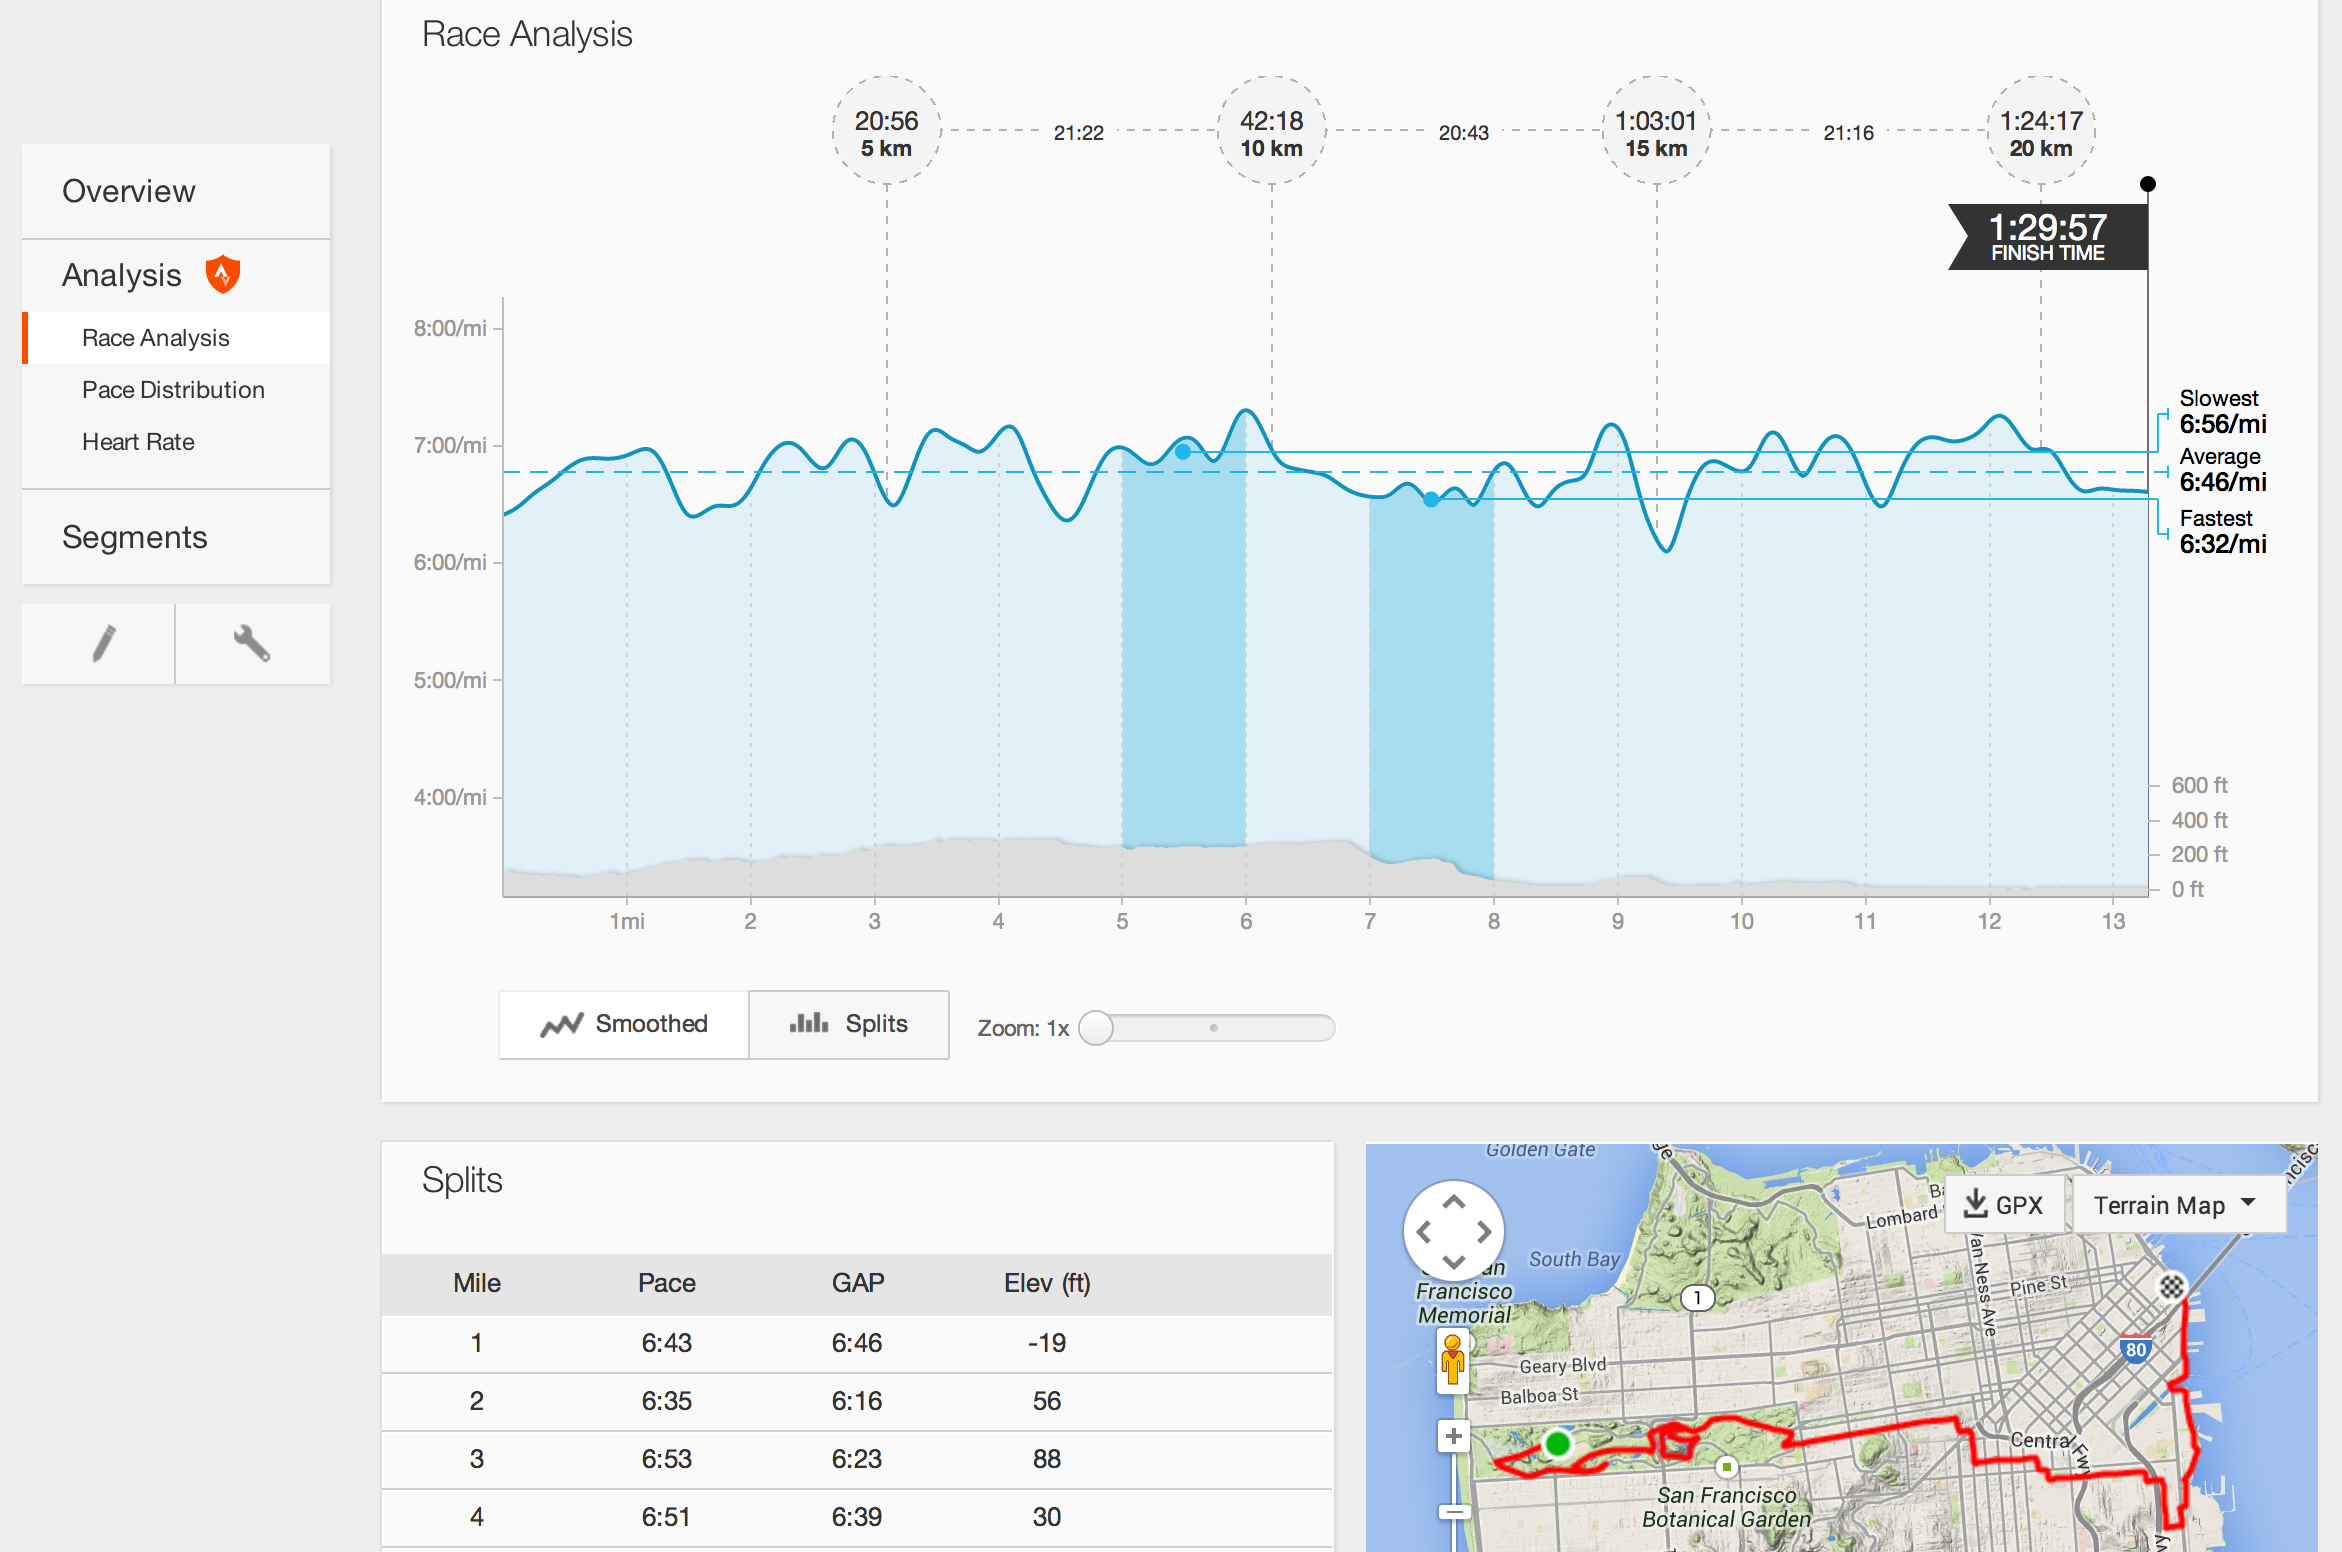This screenshot has width=2342, height=1552.
Task: Collapse the Analysis section
Action: click(120, 273)
